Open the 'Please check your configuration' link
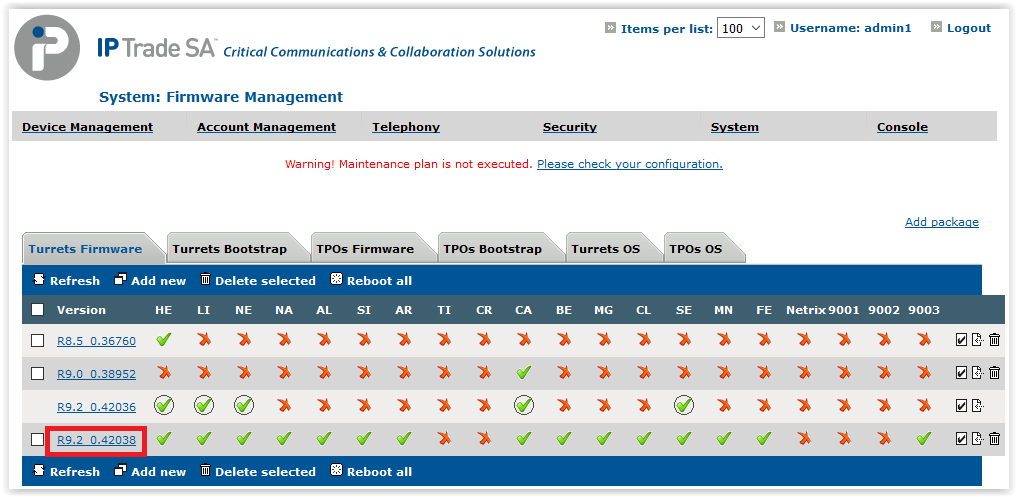The height and width of the screenshot is (497, 1017). click(x=630, y=164)
